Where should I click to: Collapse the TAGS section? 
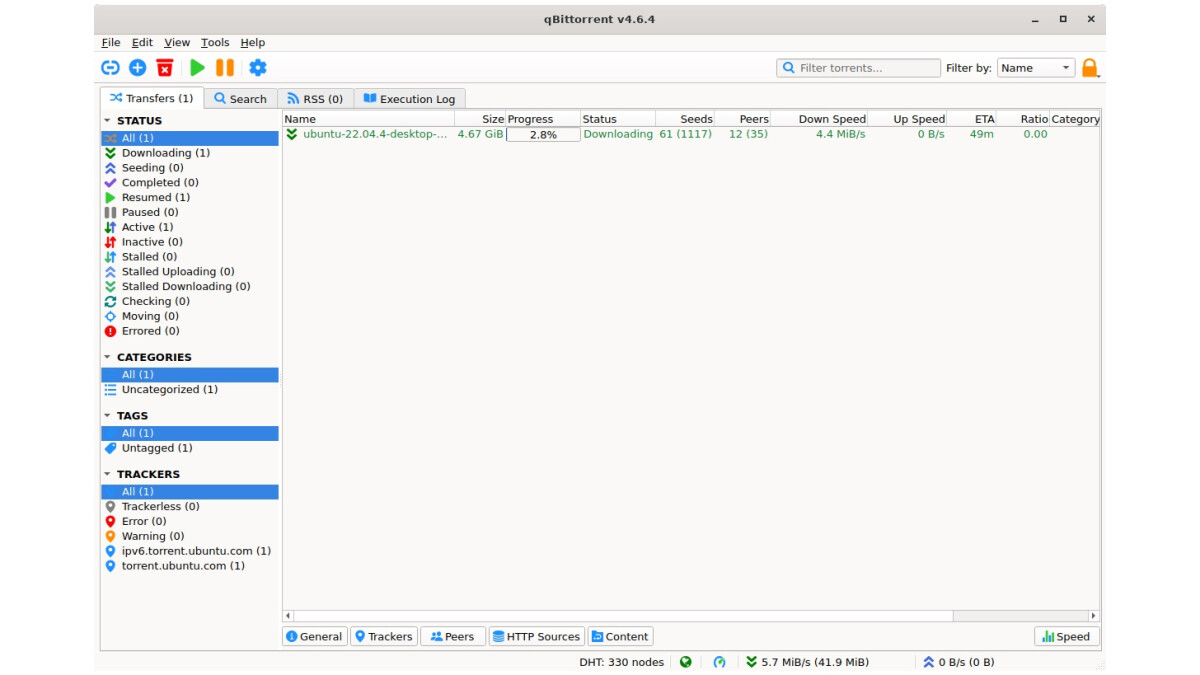click(107, 416)
